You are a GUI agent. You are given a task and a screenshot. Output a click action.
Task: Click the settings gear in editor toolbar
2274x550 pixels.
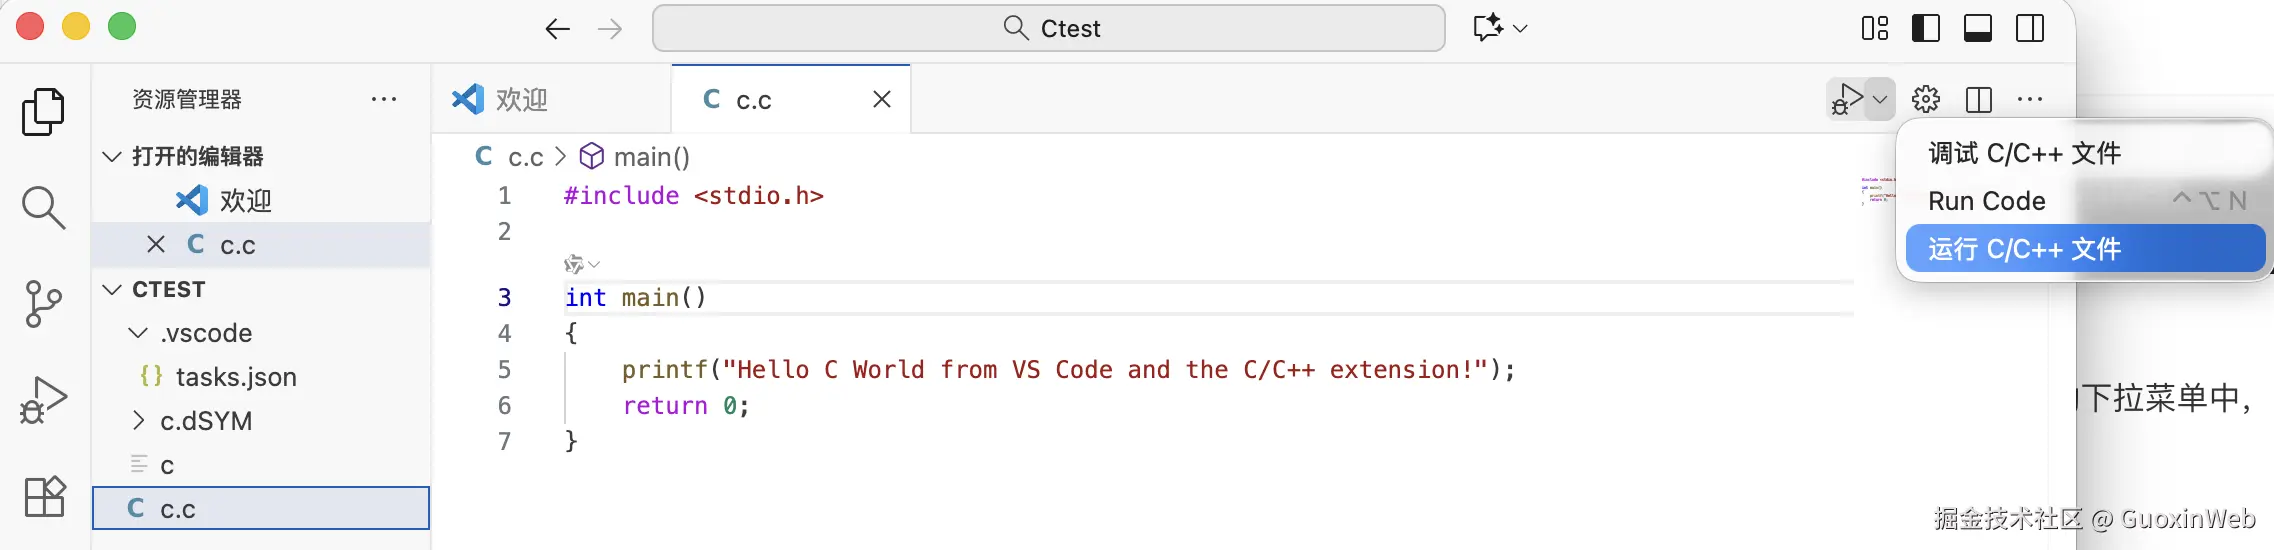[1926, 99]
